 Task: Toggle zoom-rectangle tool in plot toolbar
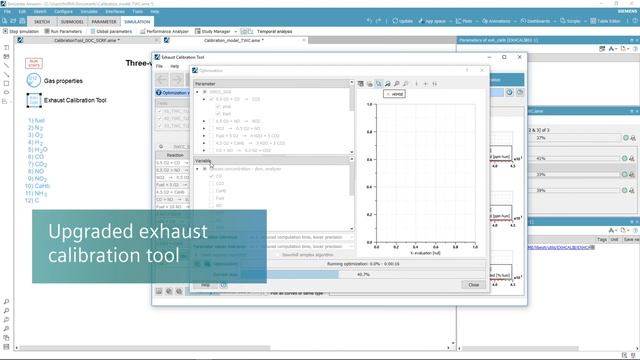[379, 84]
